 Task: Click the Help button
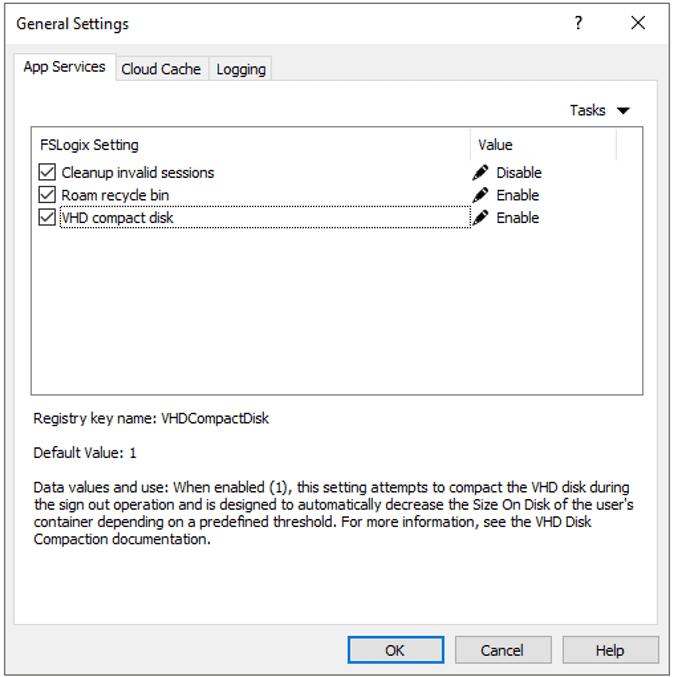610,650
